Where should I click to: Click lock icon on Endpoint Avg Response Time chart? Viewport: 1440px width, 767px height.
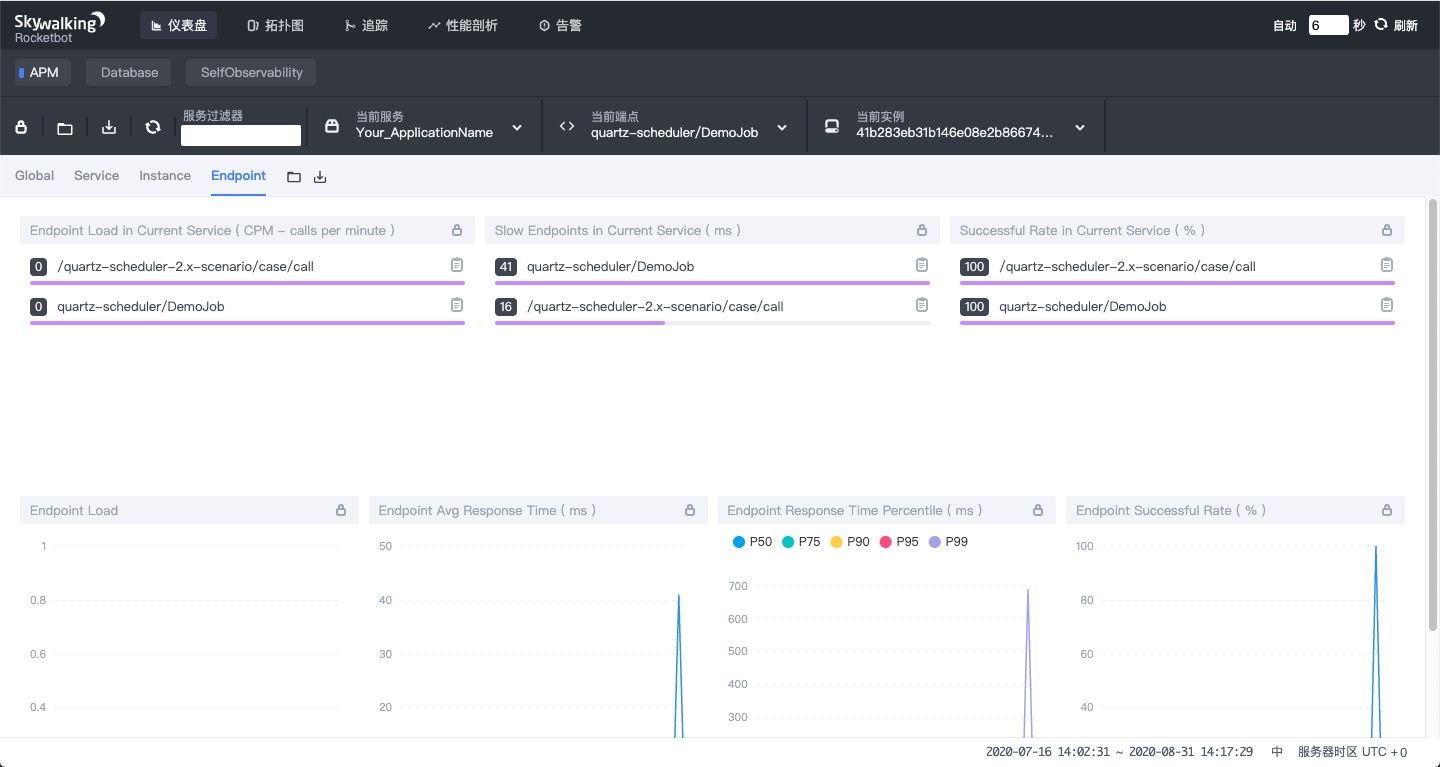tap(690, 510)
